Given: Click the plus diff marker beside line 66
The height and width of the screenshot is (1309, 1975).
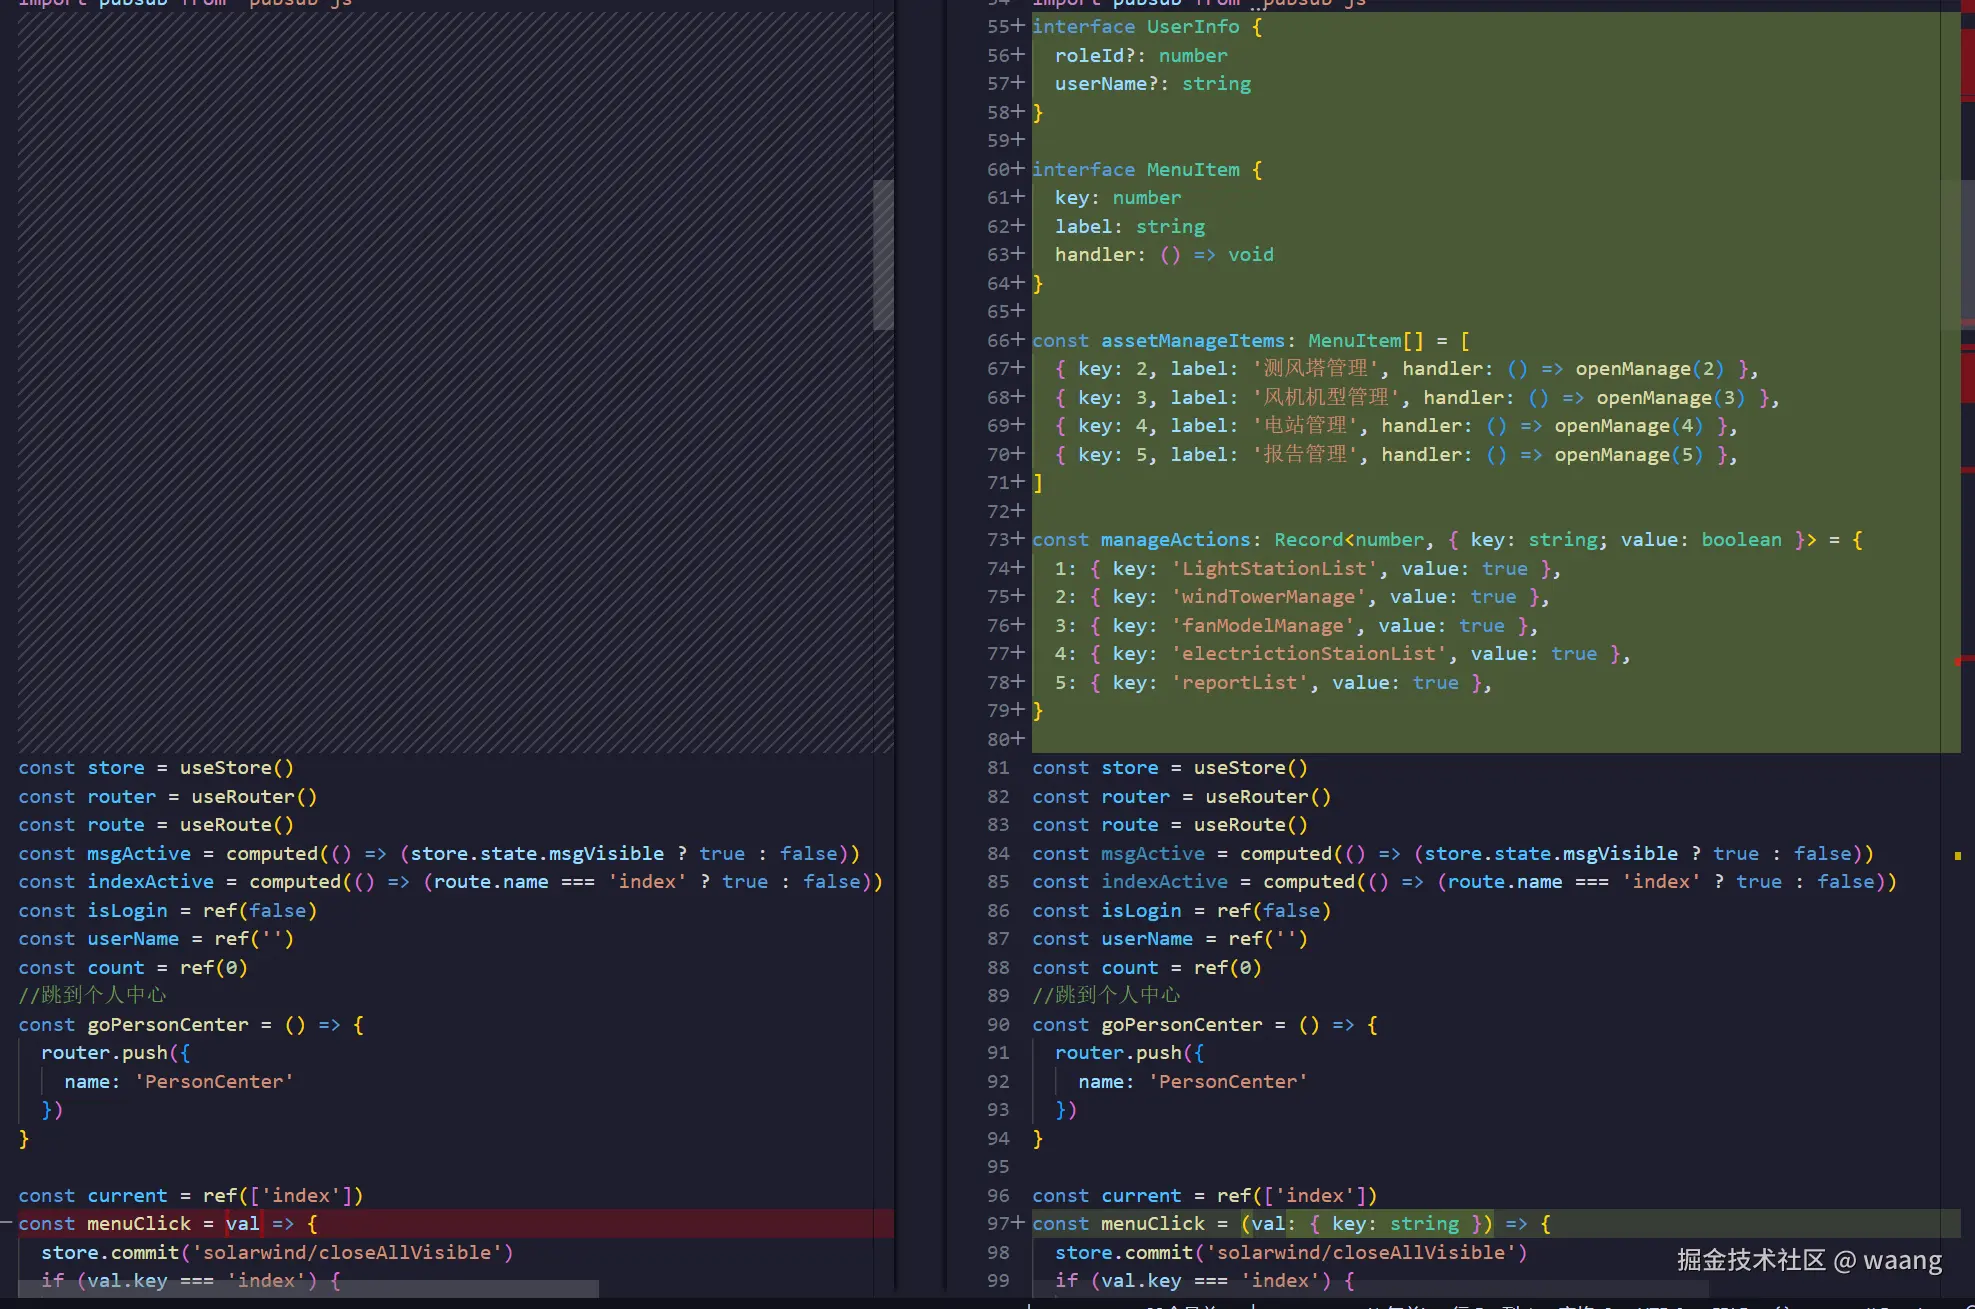Looking at the screenshot, I should pos(1018,340).
